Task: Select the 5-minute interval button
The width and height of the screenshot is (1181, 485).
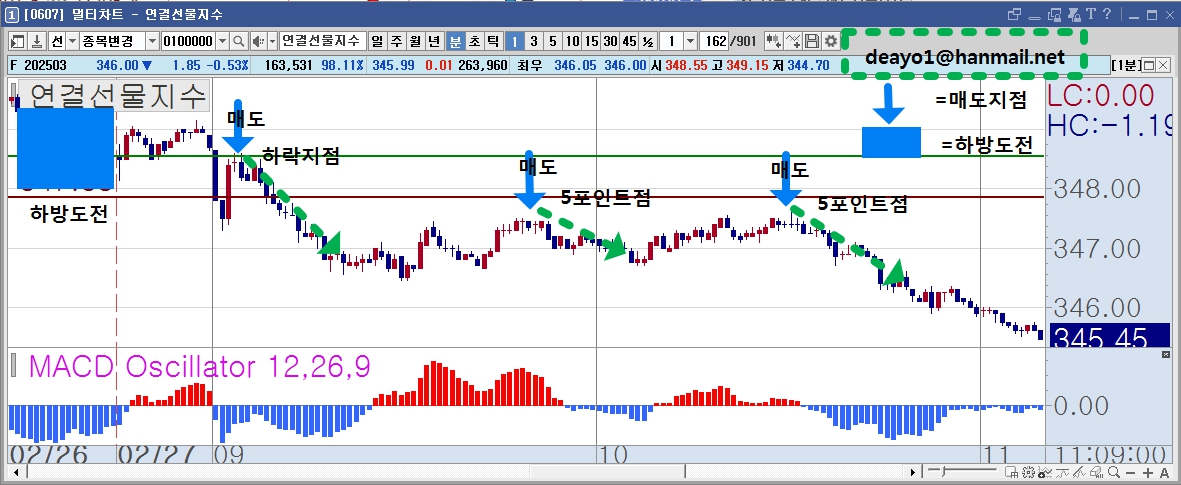Action: pyautogui.click(x=552, y=41)
